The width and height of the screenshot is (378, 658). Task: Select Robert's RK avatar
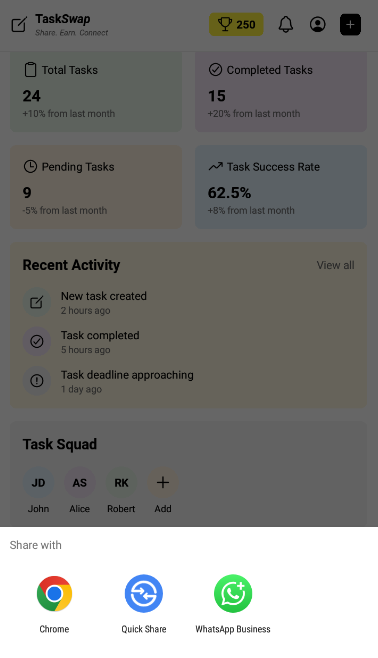[x=121, y=483]
